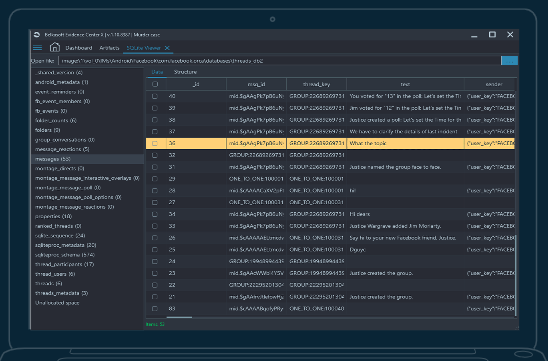Click the 'What the topic' text cell
Viewport: 548px width, 361px height.
405,143
